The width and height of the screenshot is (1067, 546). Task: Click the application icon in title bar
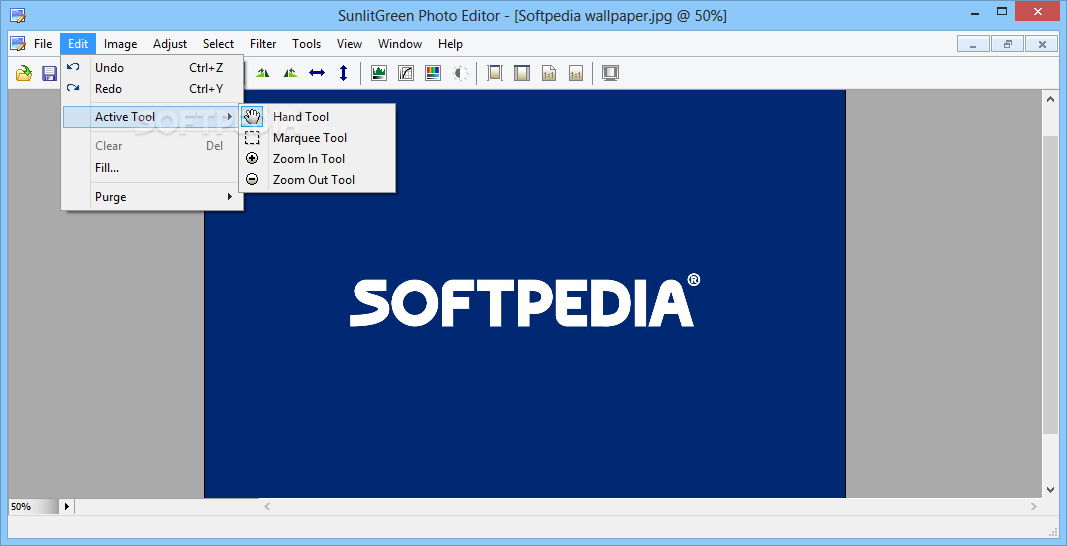(18, 15)
